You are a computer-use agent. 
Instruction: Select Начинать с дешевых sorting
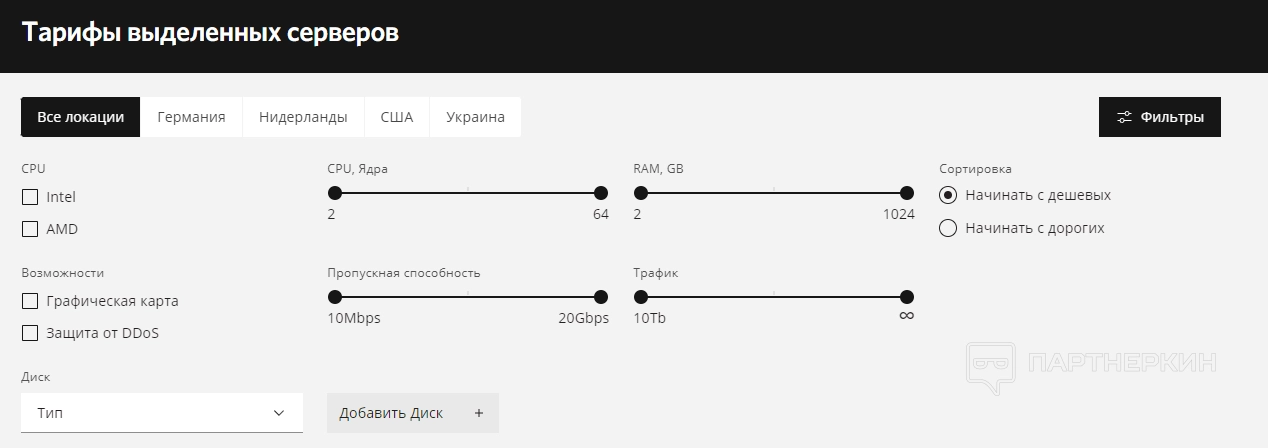click(948, 195)
